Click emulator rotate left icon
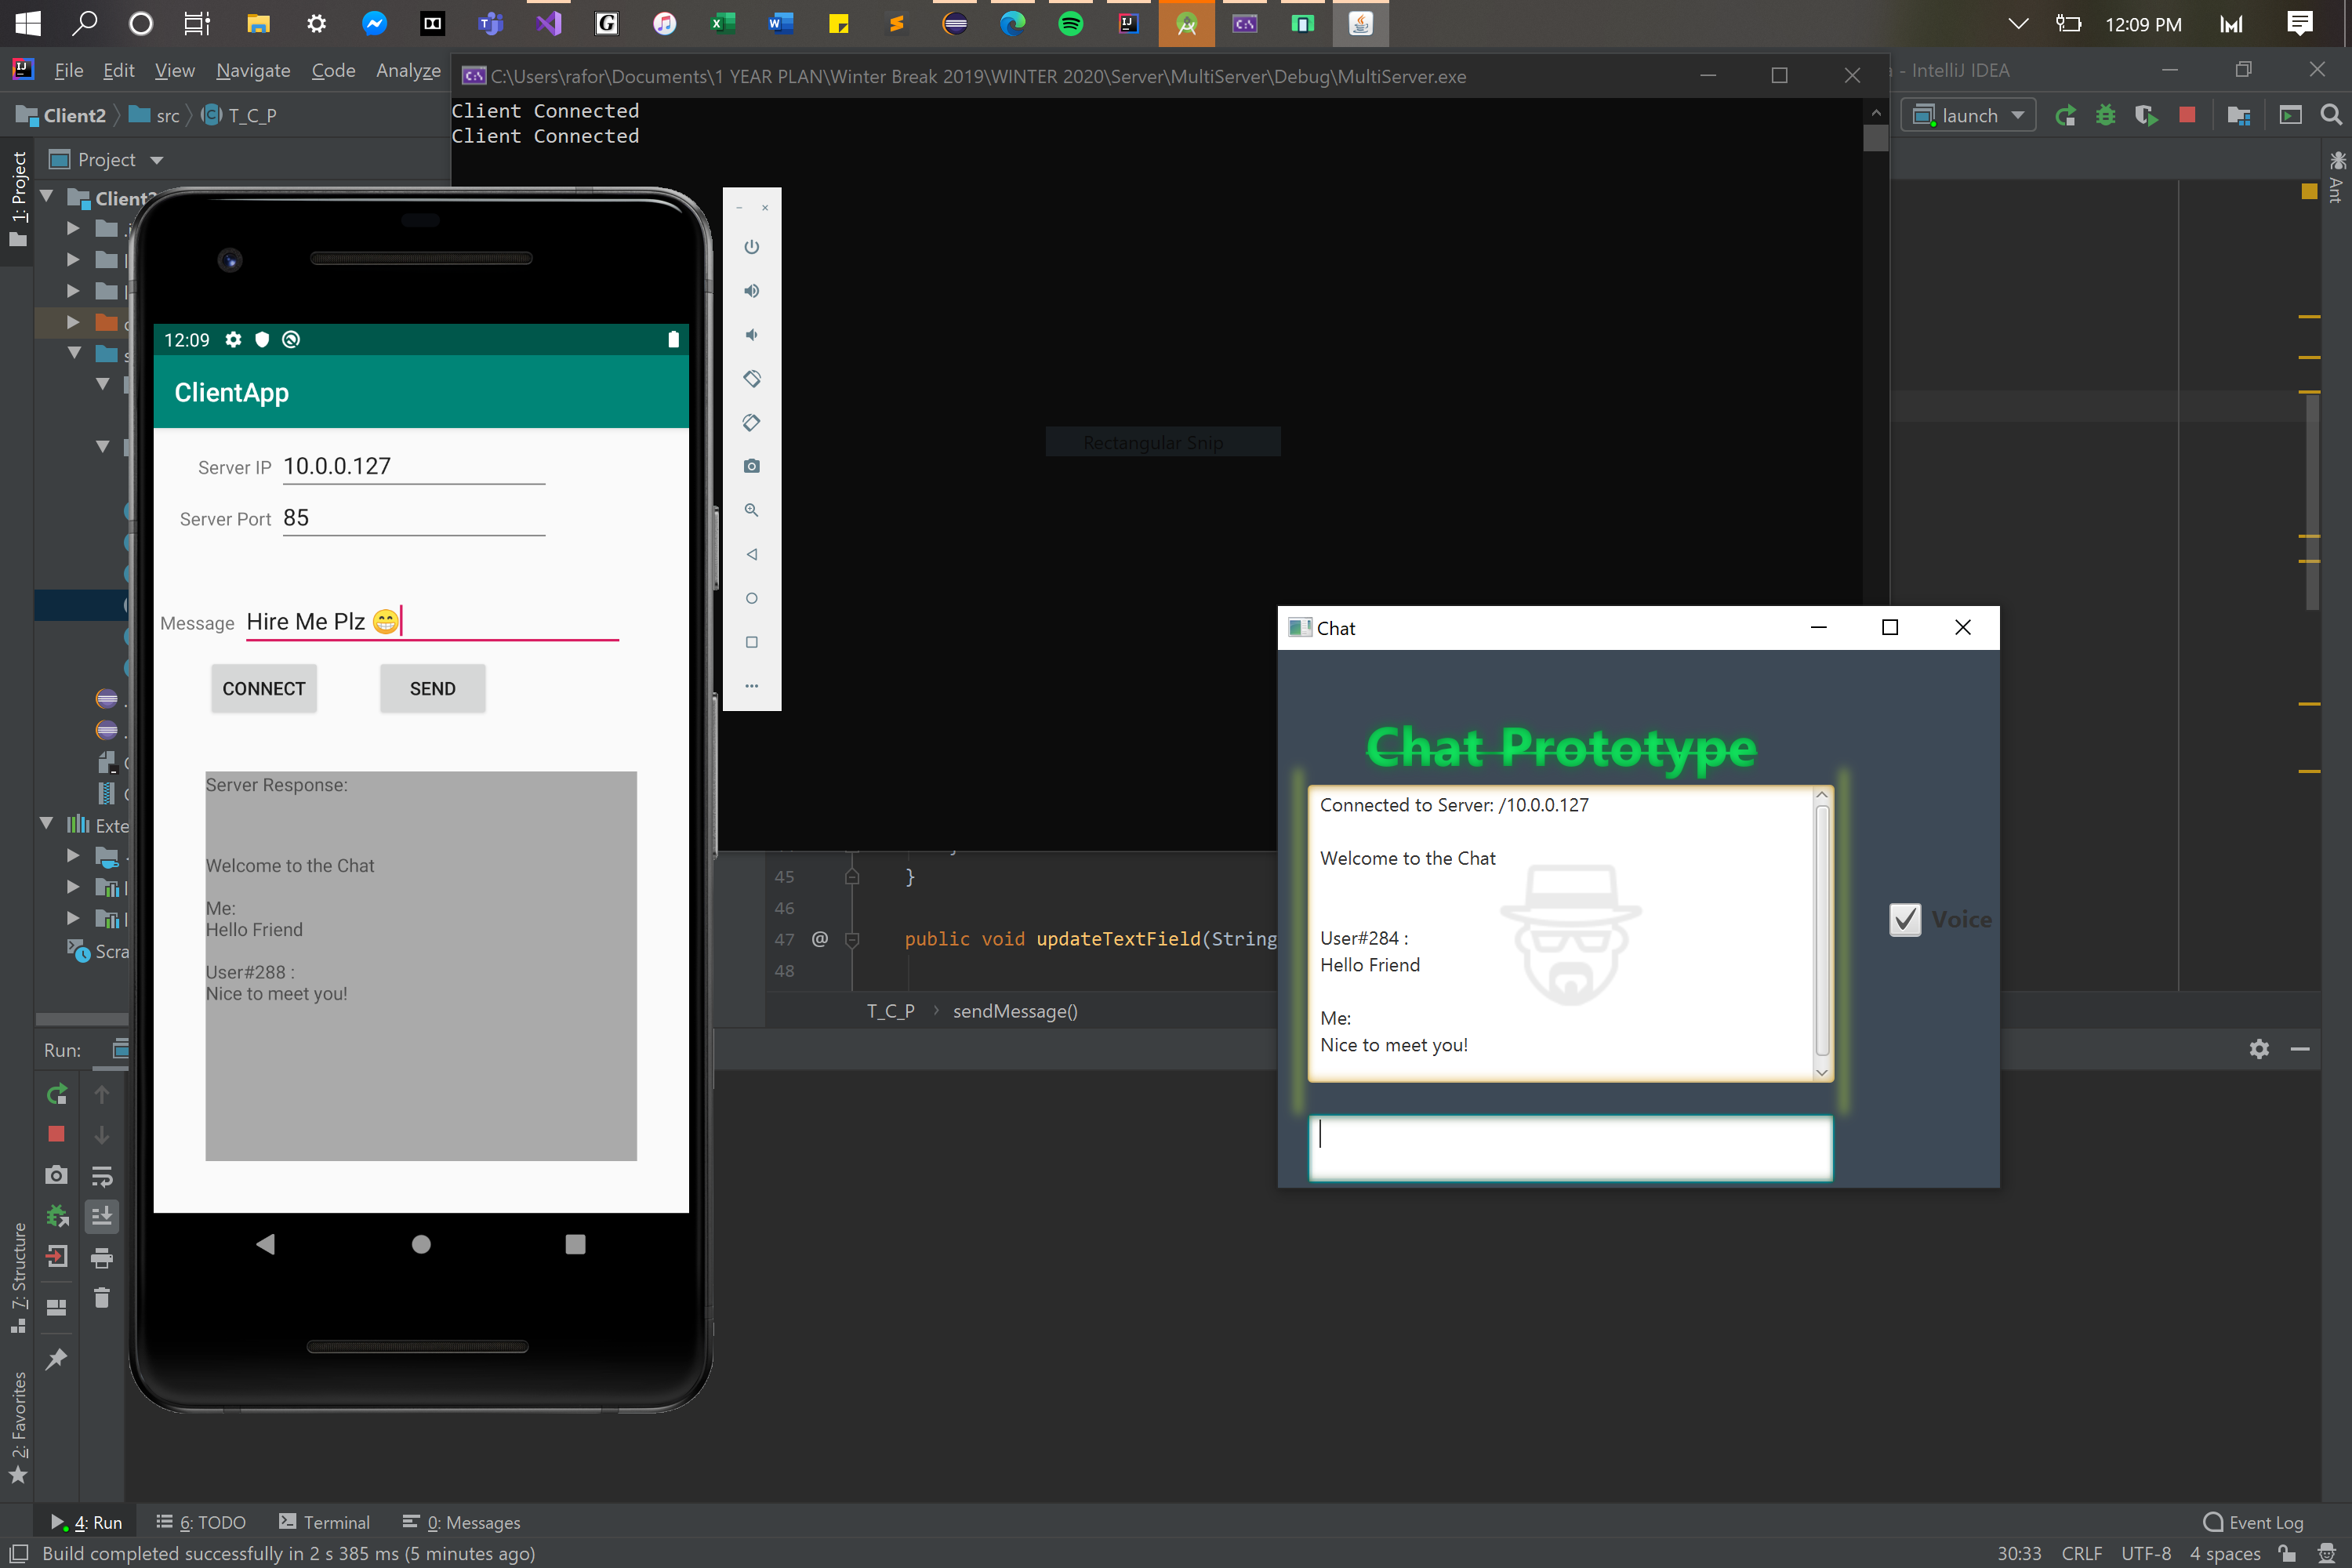Image resolution: width=2352 pixels, height=1568 pixels. 752,379
